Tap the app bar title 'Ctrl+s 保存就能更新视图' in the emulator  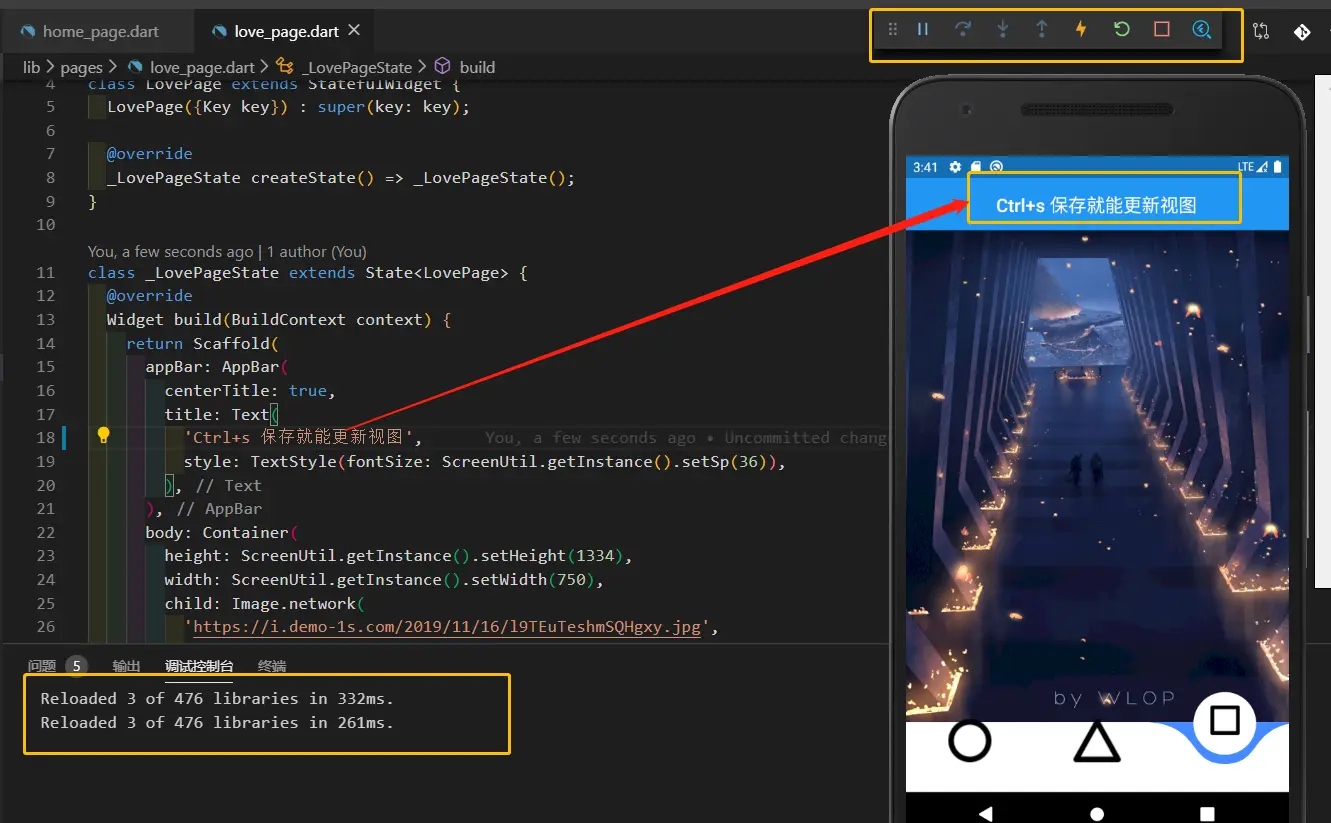coord(1096,206)
